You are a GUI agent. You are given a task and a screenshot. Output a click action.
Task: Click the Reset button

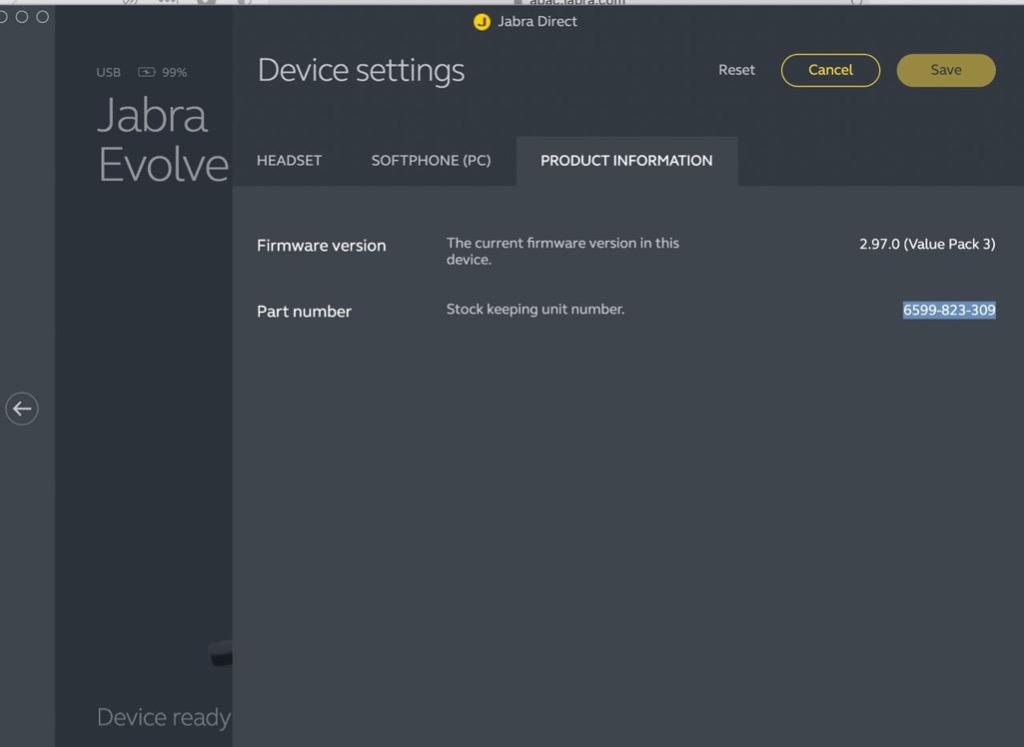click(x=737, y=70)
